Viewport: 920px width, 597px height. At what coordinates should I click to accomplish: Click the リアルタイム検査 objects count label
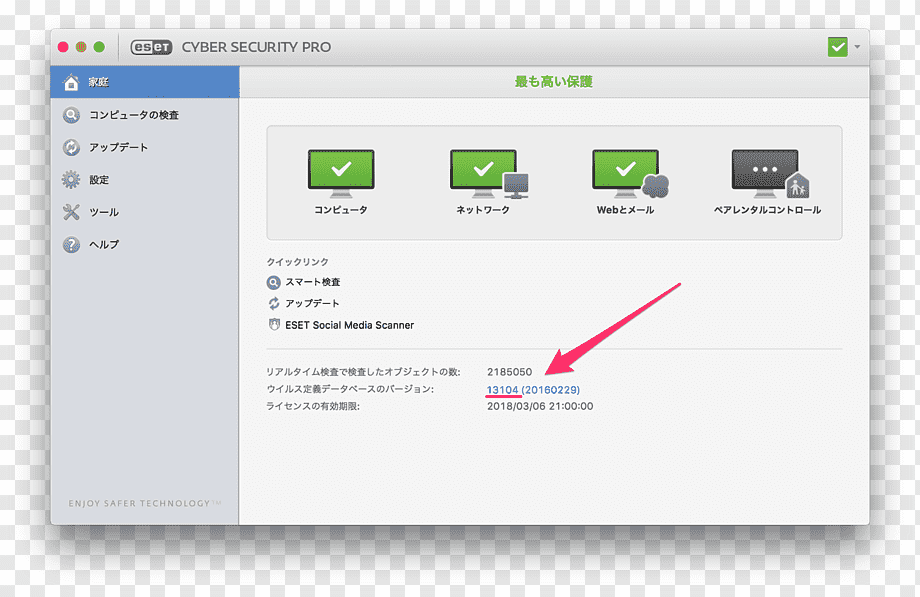point(363,372)
